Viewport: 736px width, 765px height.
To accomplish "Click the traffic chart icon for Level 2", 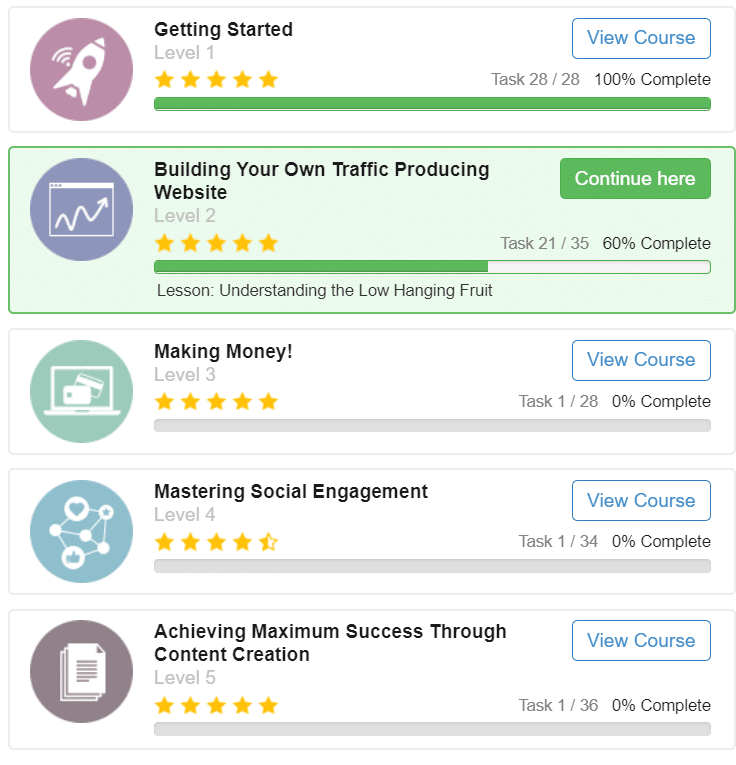I will point(81,209).
